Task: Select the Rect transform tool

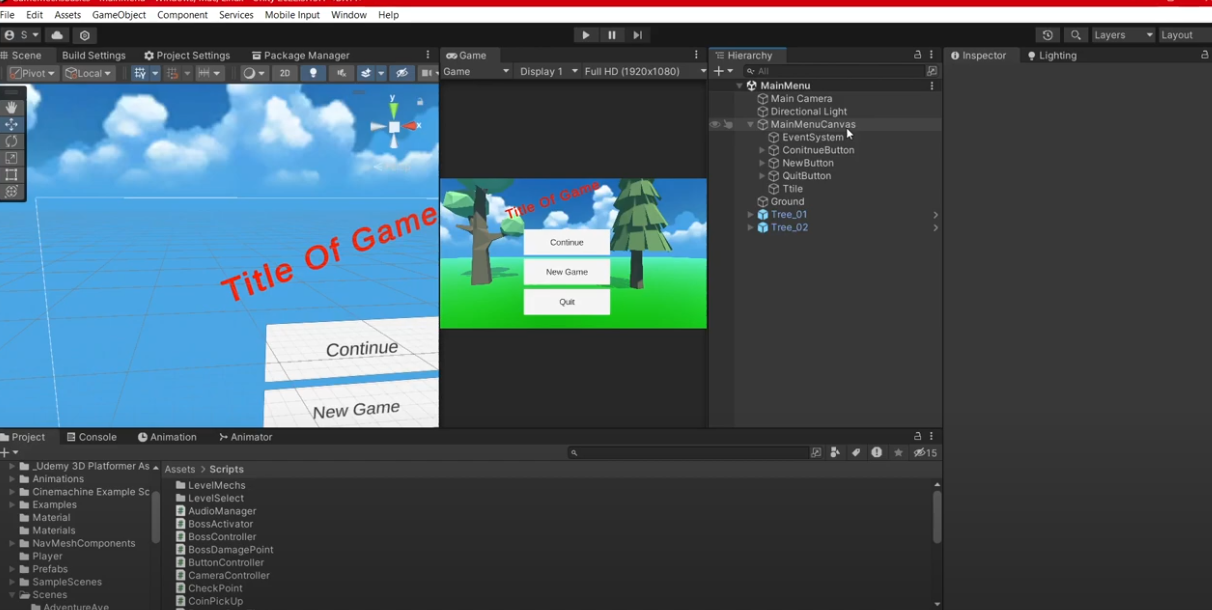Action: coord(12,175)
